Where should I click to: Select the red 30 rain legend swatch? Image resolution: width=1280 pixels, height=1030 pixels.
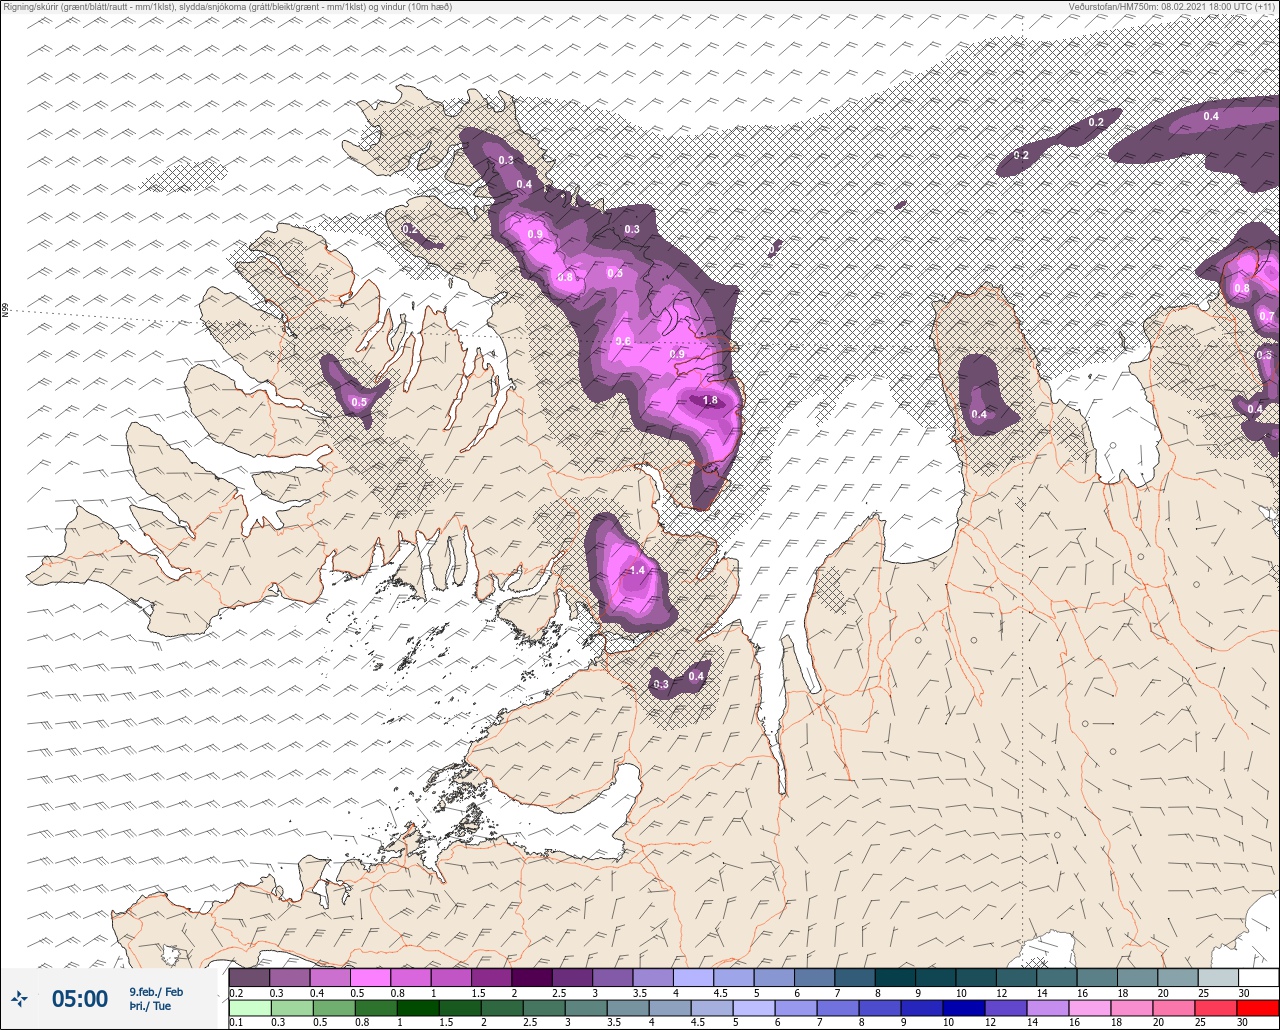[x=1258, y=1007]
